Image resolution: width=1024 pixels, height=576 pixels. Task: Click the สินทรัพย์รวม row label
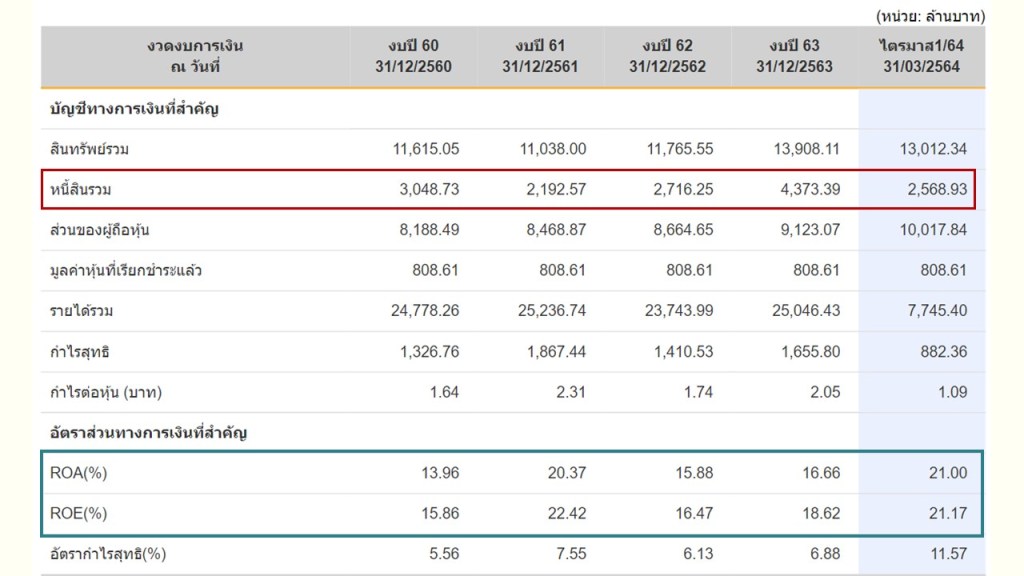[x=90, y=149]
